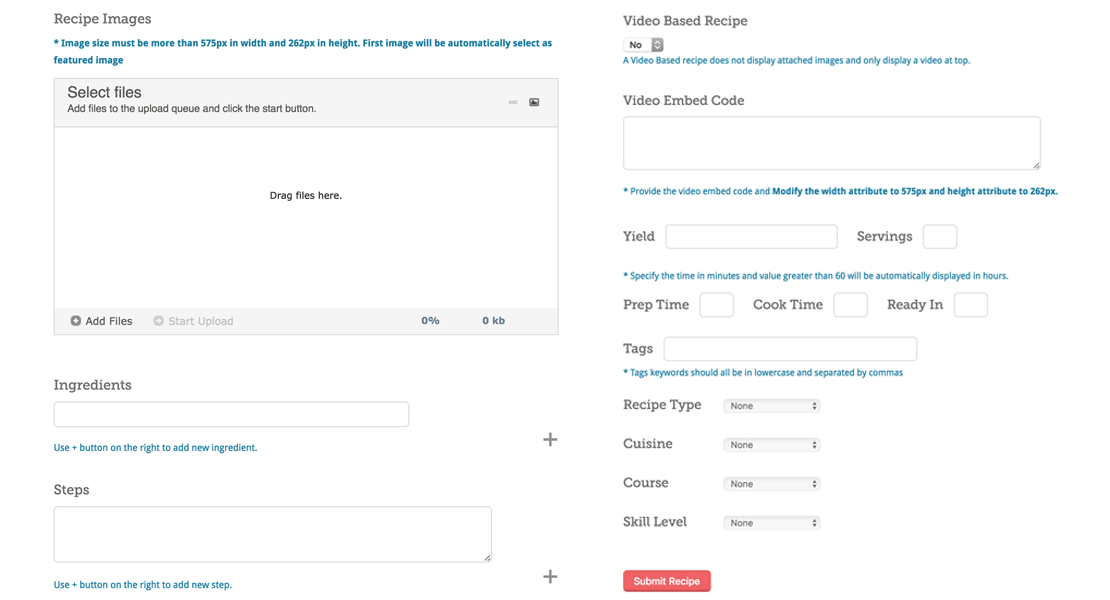Click the Steps textarea
The image size is (1110, 600).
coord(273,534)
